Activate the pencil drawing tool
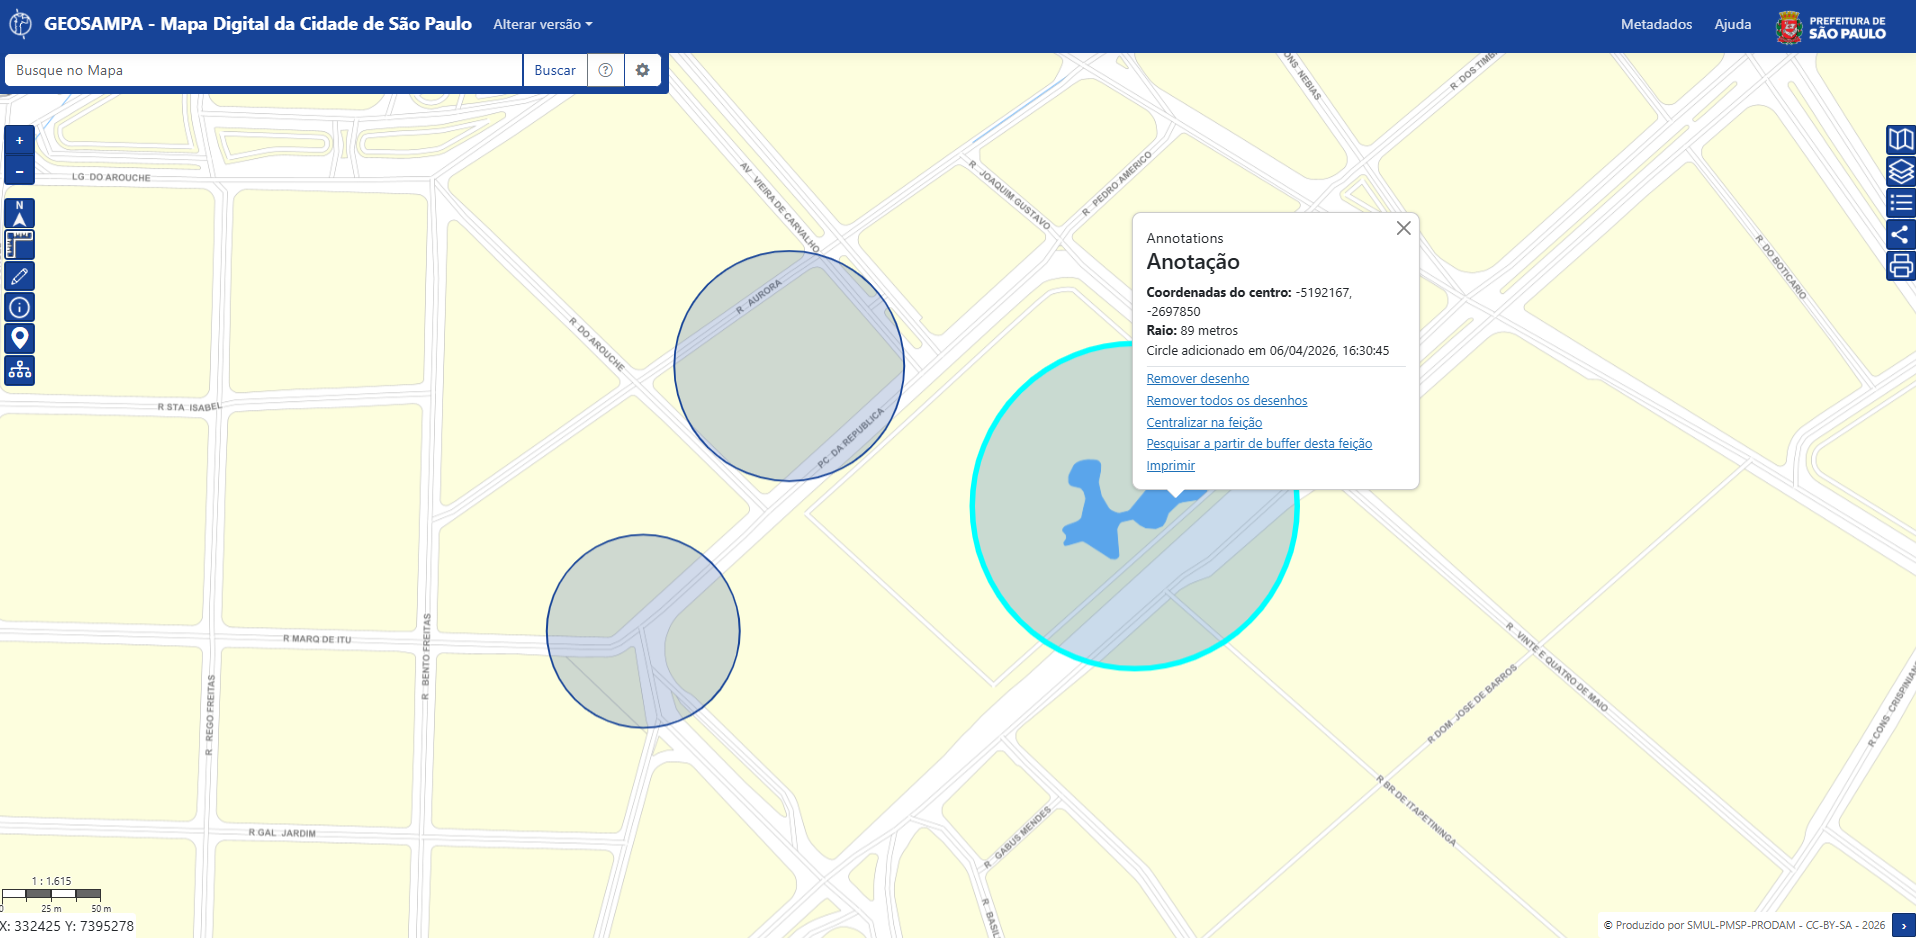Image resolution: width=1916 pixels, height=938 pixels. (19, 276)
